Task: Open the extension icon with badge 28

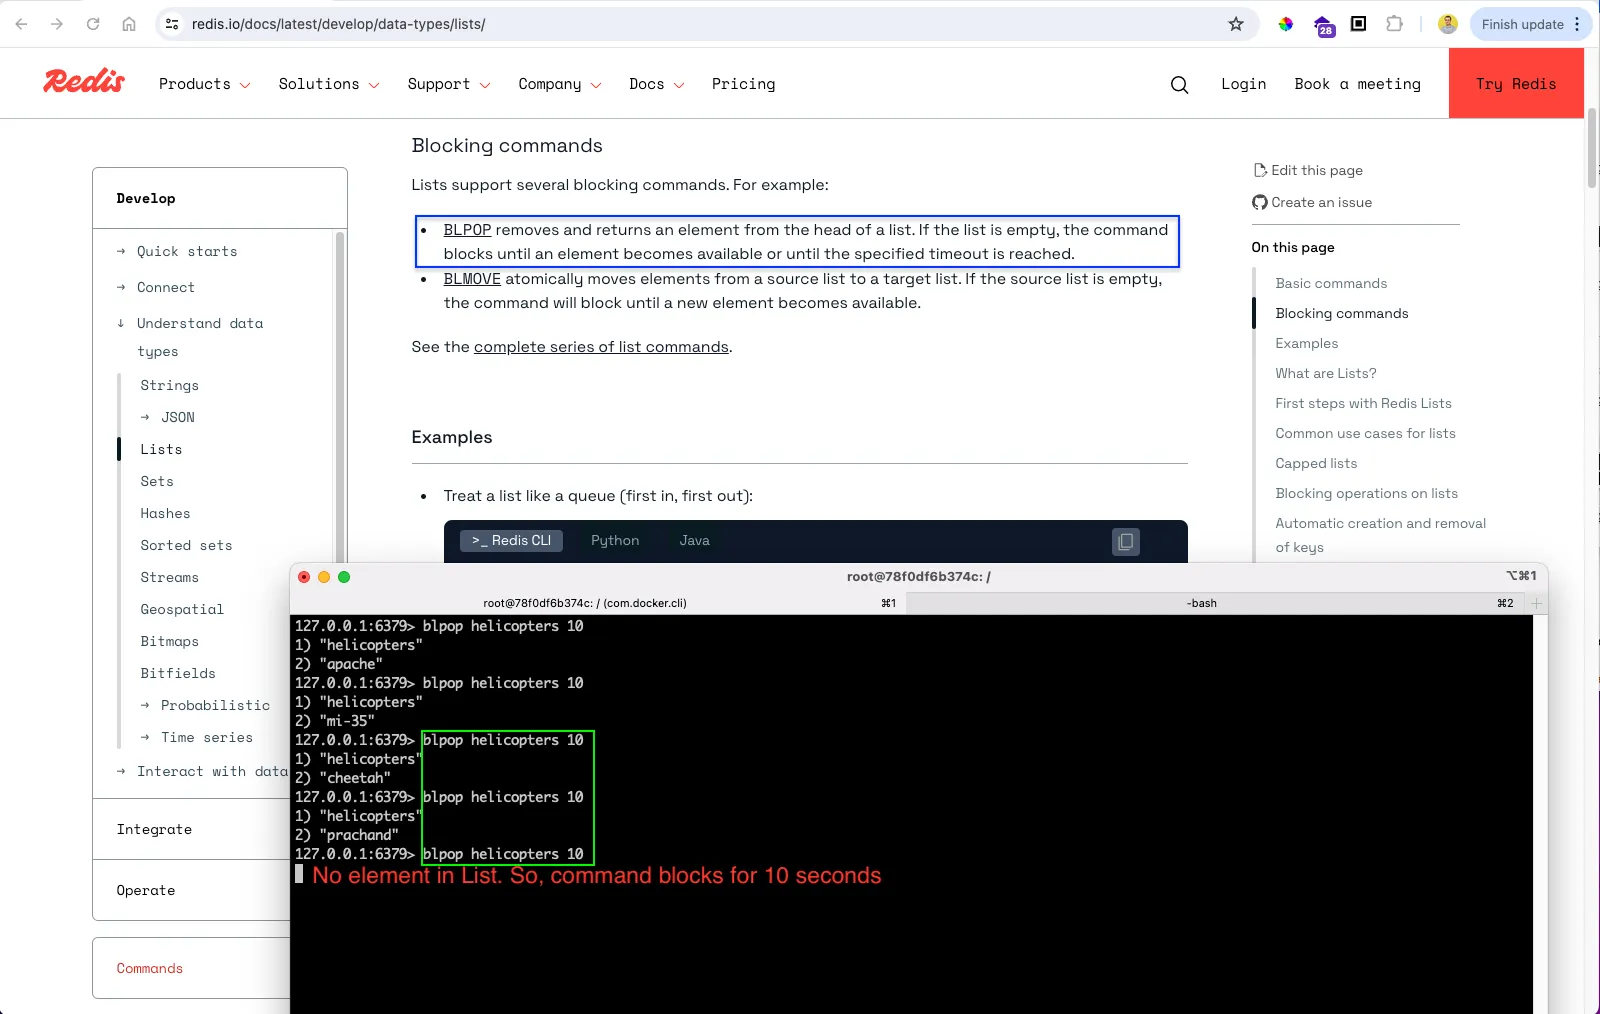Action: (1324, 26)
